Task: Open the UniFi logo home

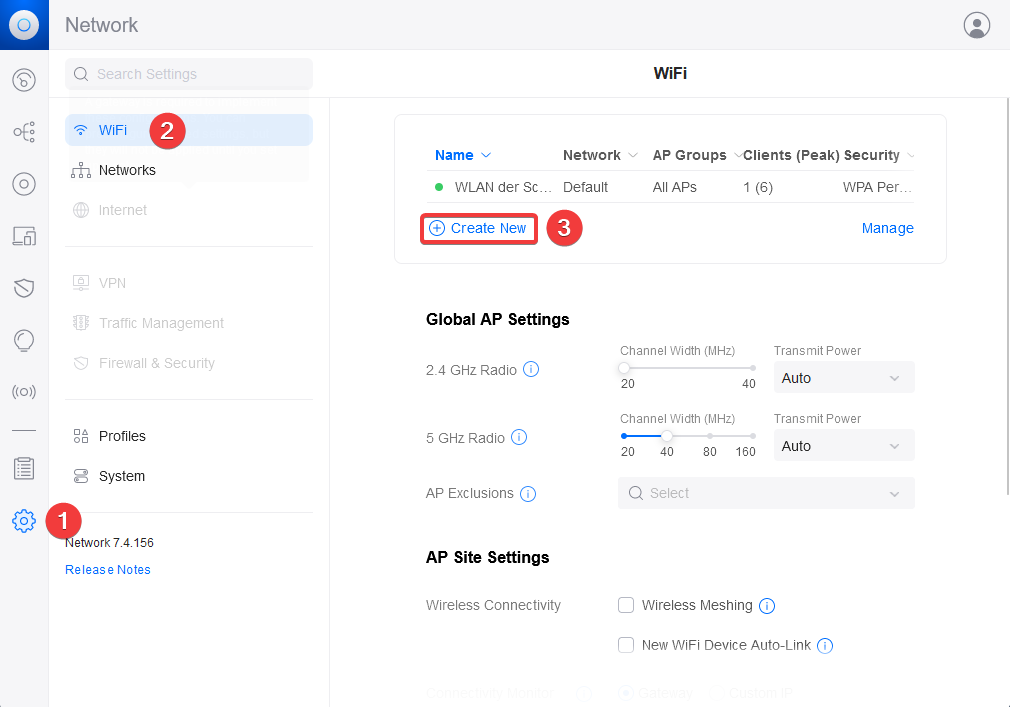Action: 24,24
